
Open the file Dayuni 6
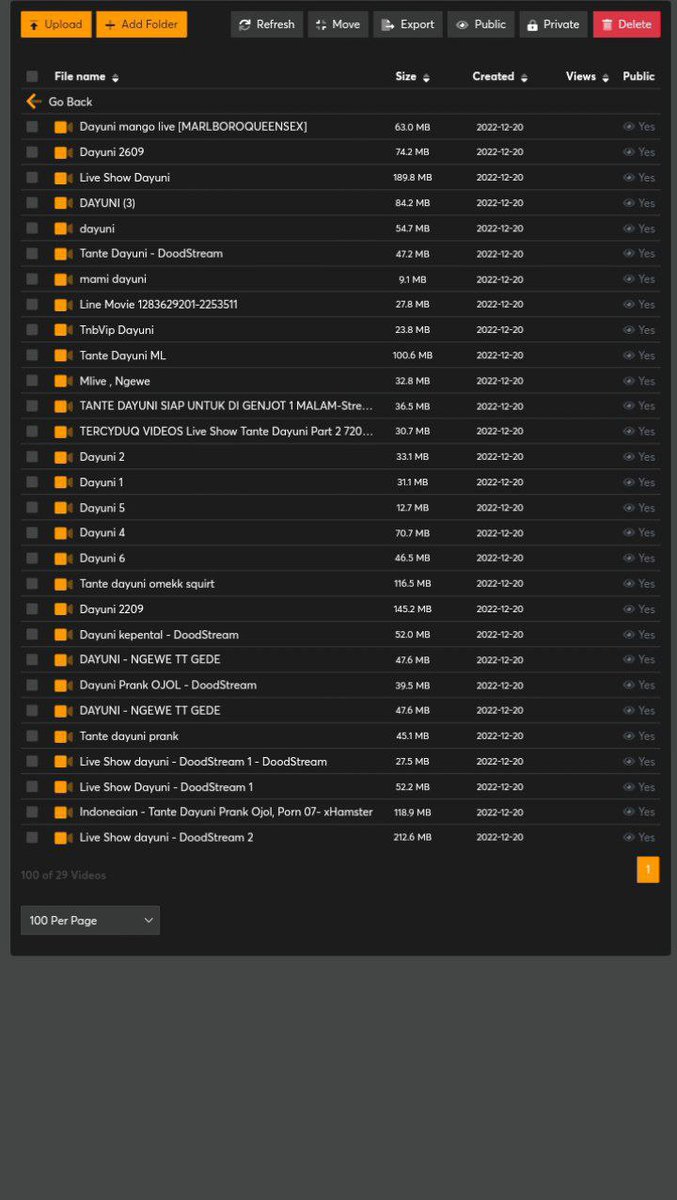tap(102, 558)
